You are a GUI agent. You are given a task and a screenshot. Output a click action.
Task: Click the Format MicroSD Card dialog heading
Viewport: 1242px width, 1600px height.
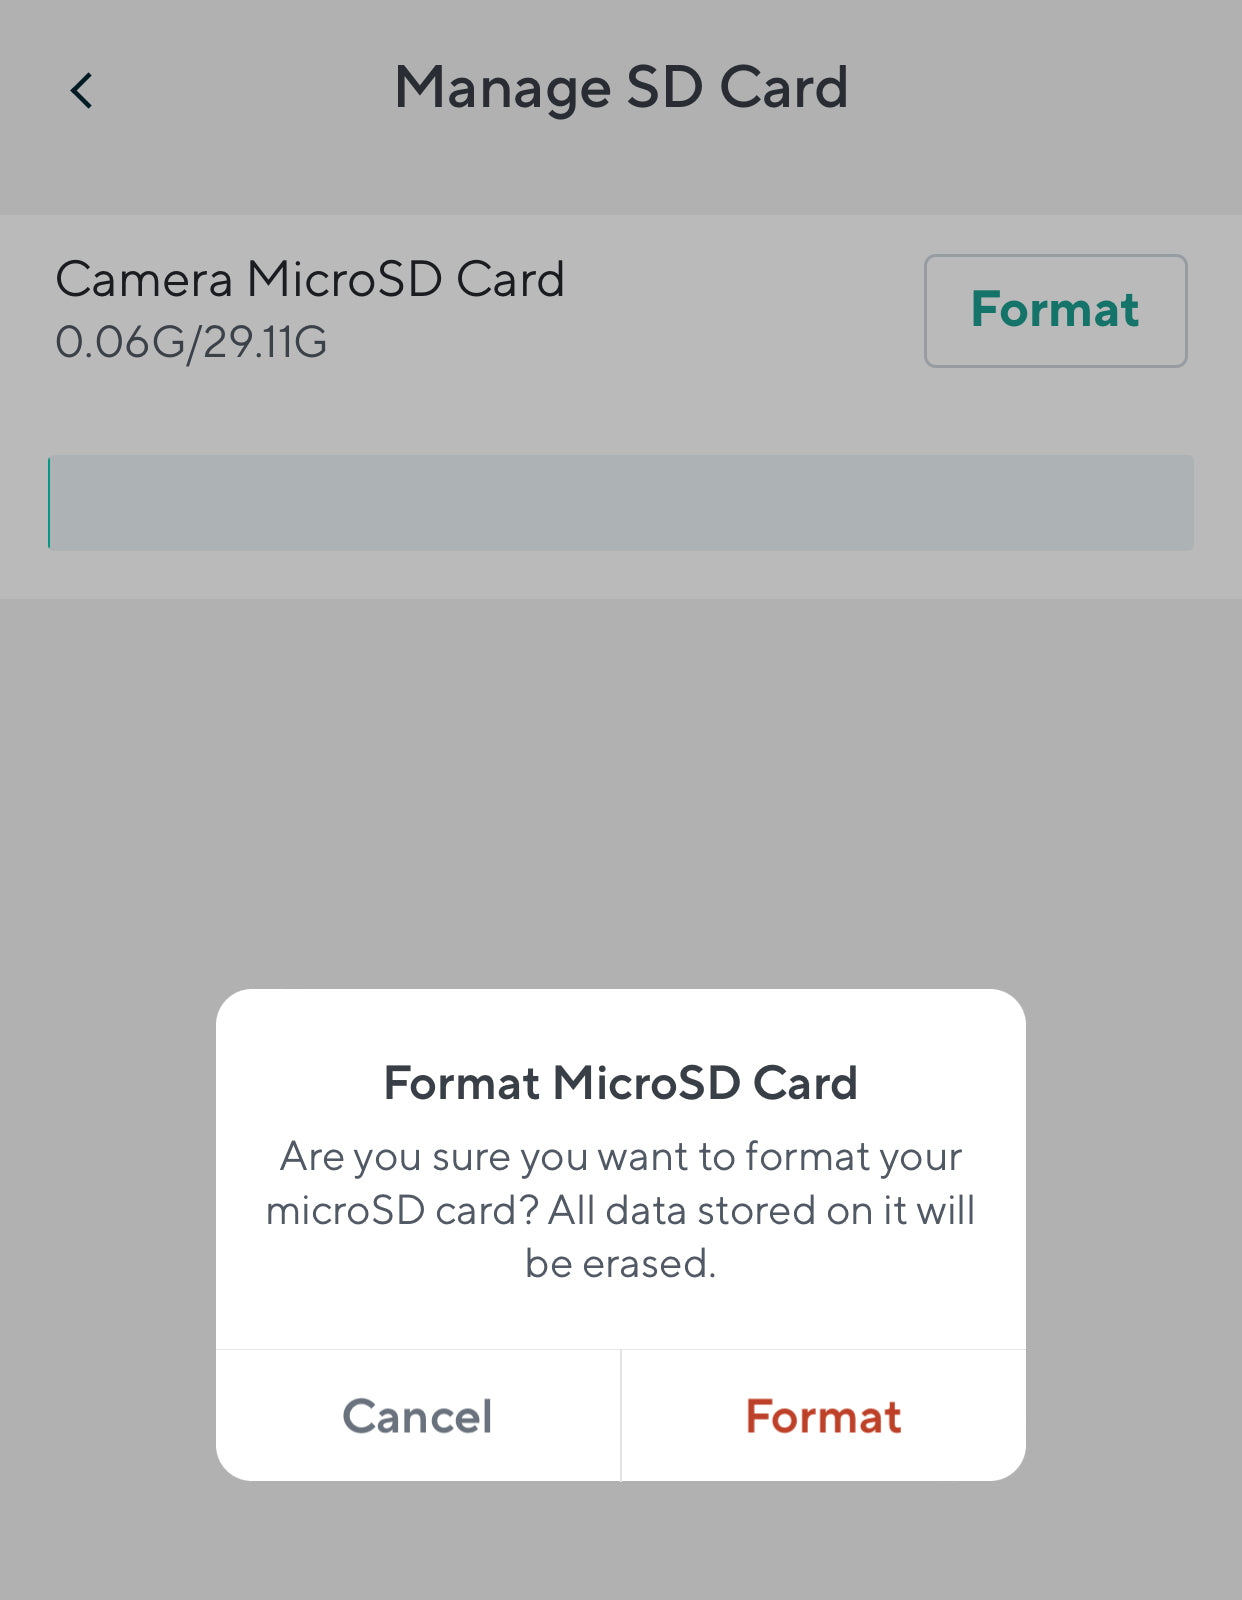tap(621, 1083)
